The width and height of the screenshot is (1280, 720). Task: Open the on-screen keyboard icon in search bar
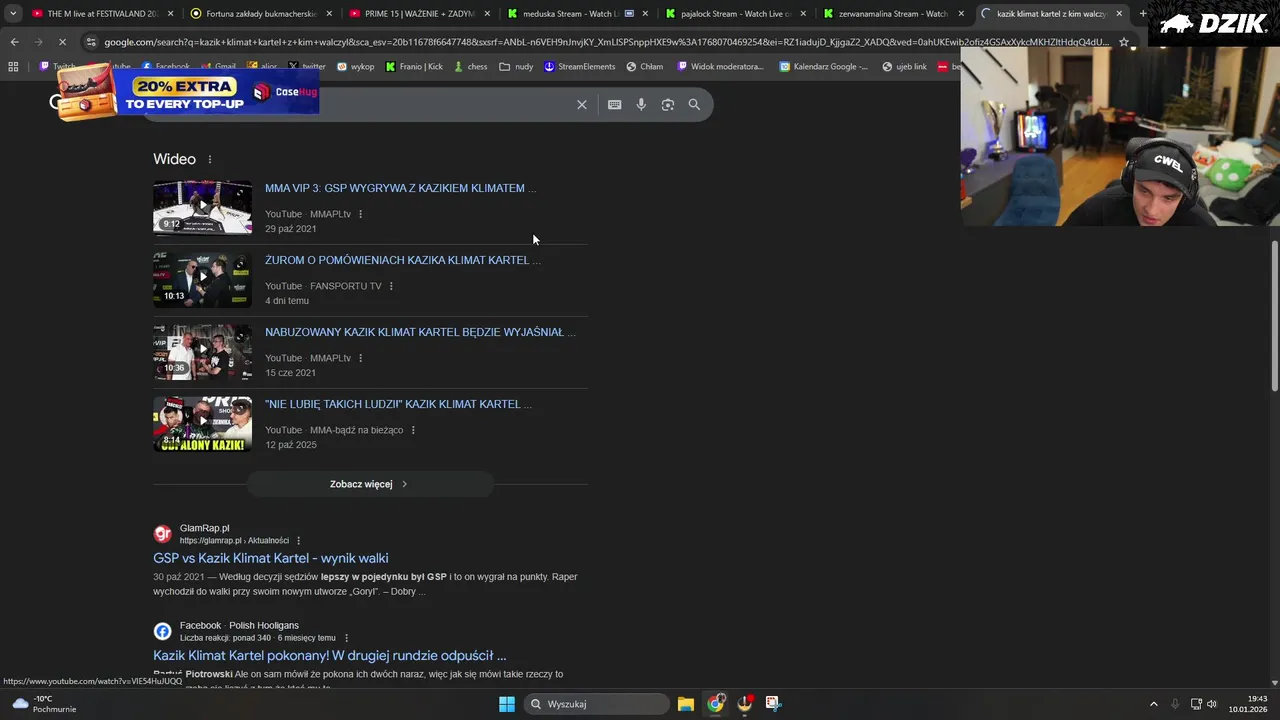[615, 105]
